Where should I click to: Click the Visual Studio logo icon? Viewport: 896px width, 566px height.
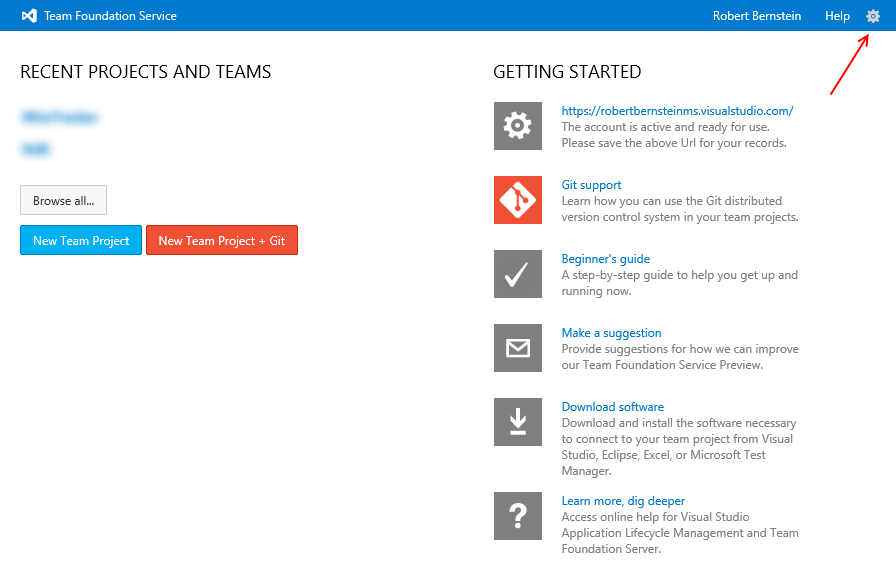tap(29, 16)
